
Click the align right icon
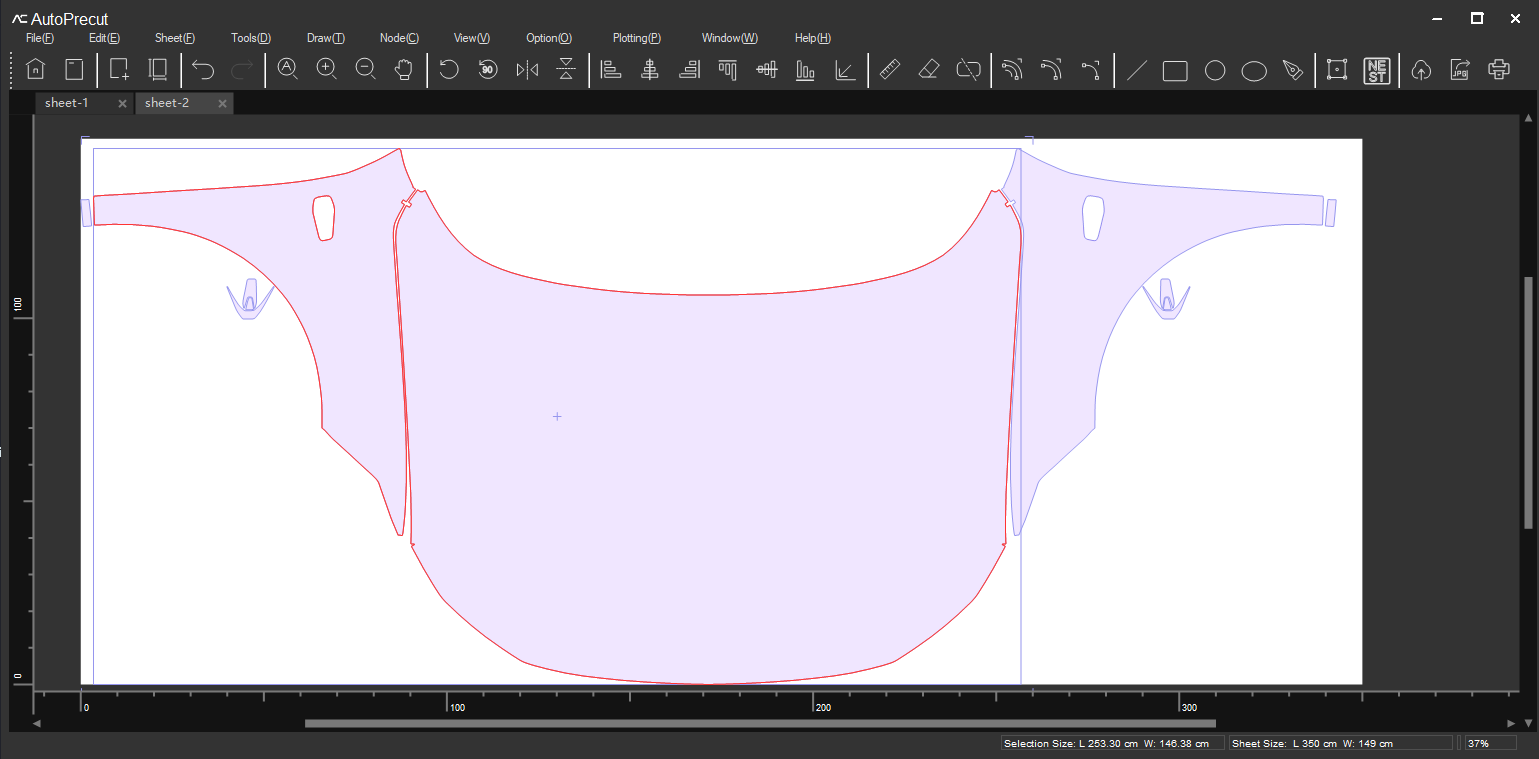click(689, 69)
